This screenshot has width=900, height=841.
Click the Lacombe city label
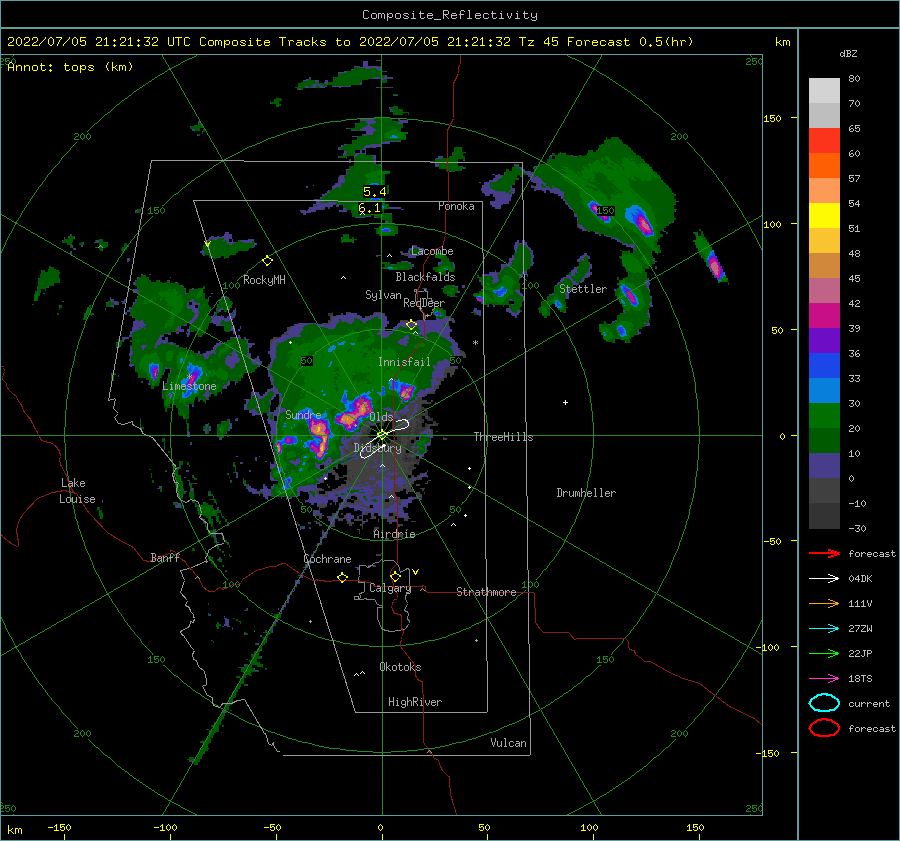point(432,251)
